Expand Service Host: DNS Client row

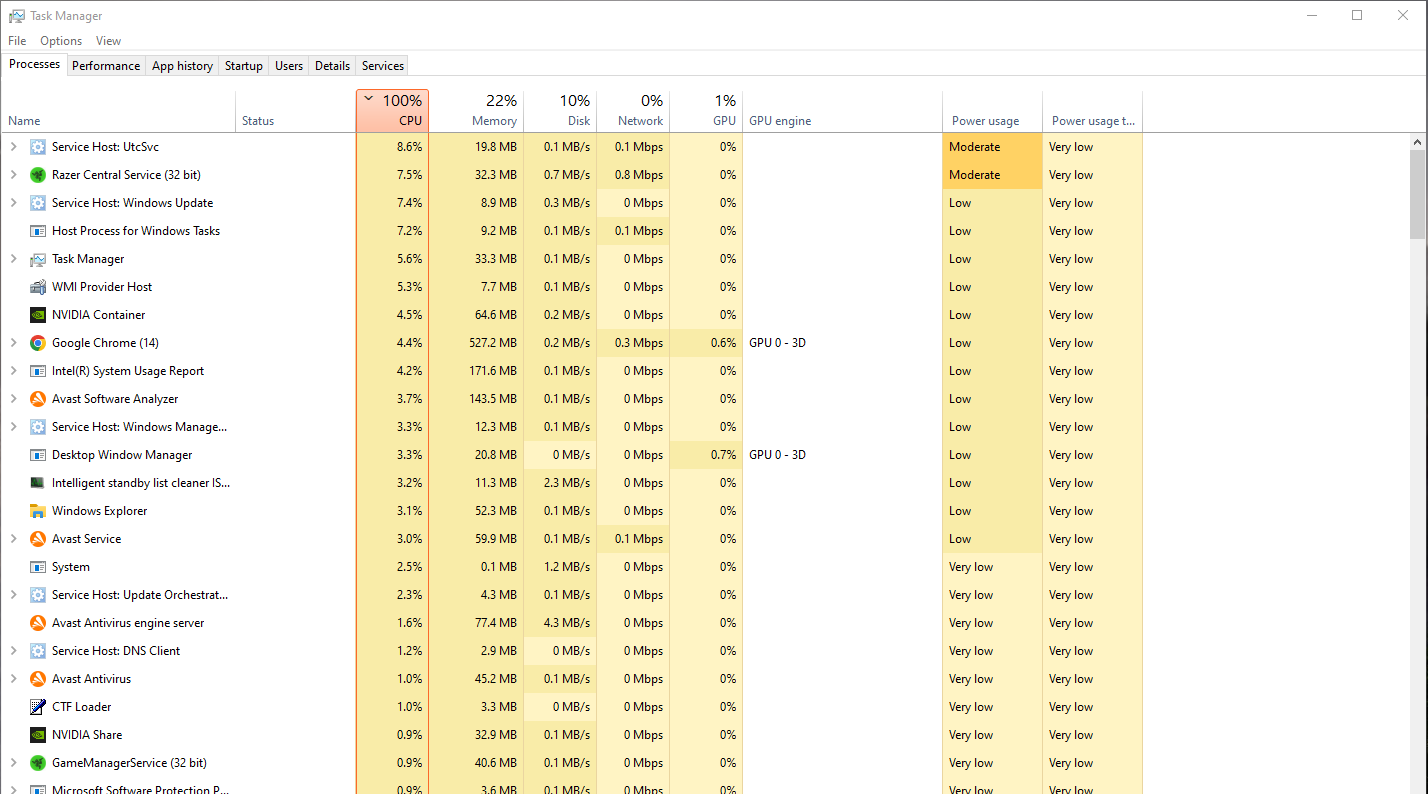pos(13,651)
